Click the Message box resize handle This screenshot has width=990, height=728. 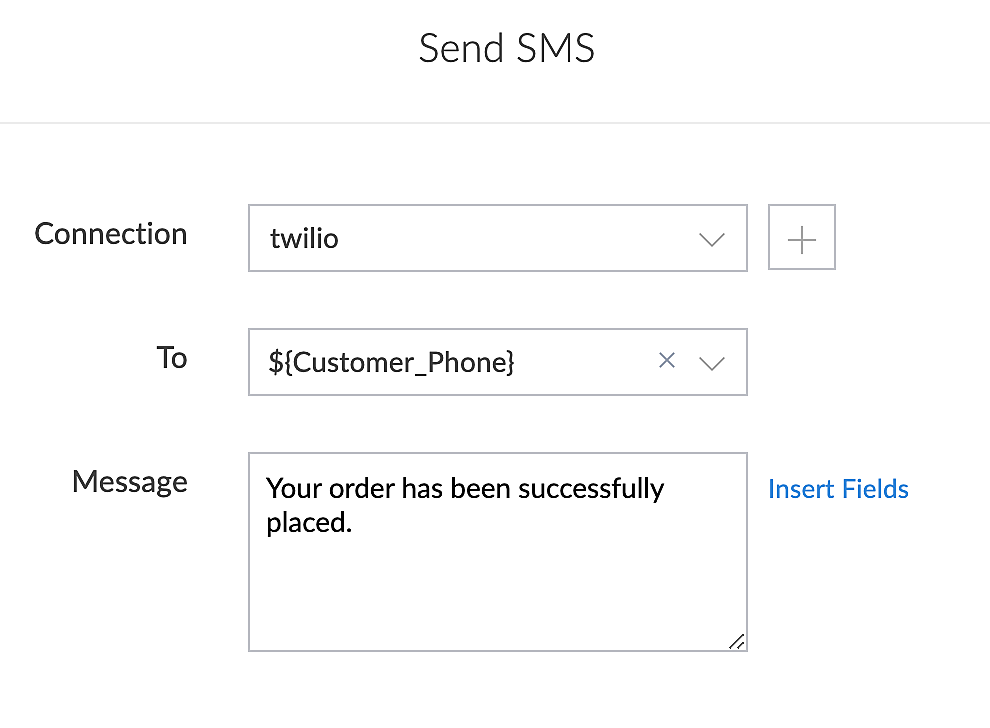click(x=737, y=642)
